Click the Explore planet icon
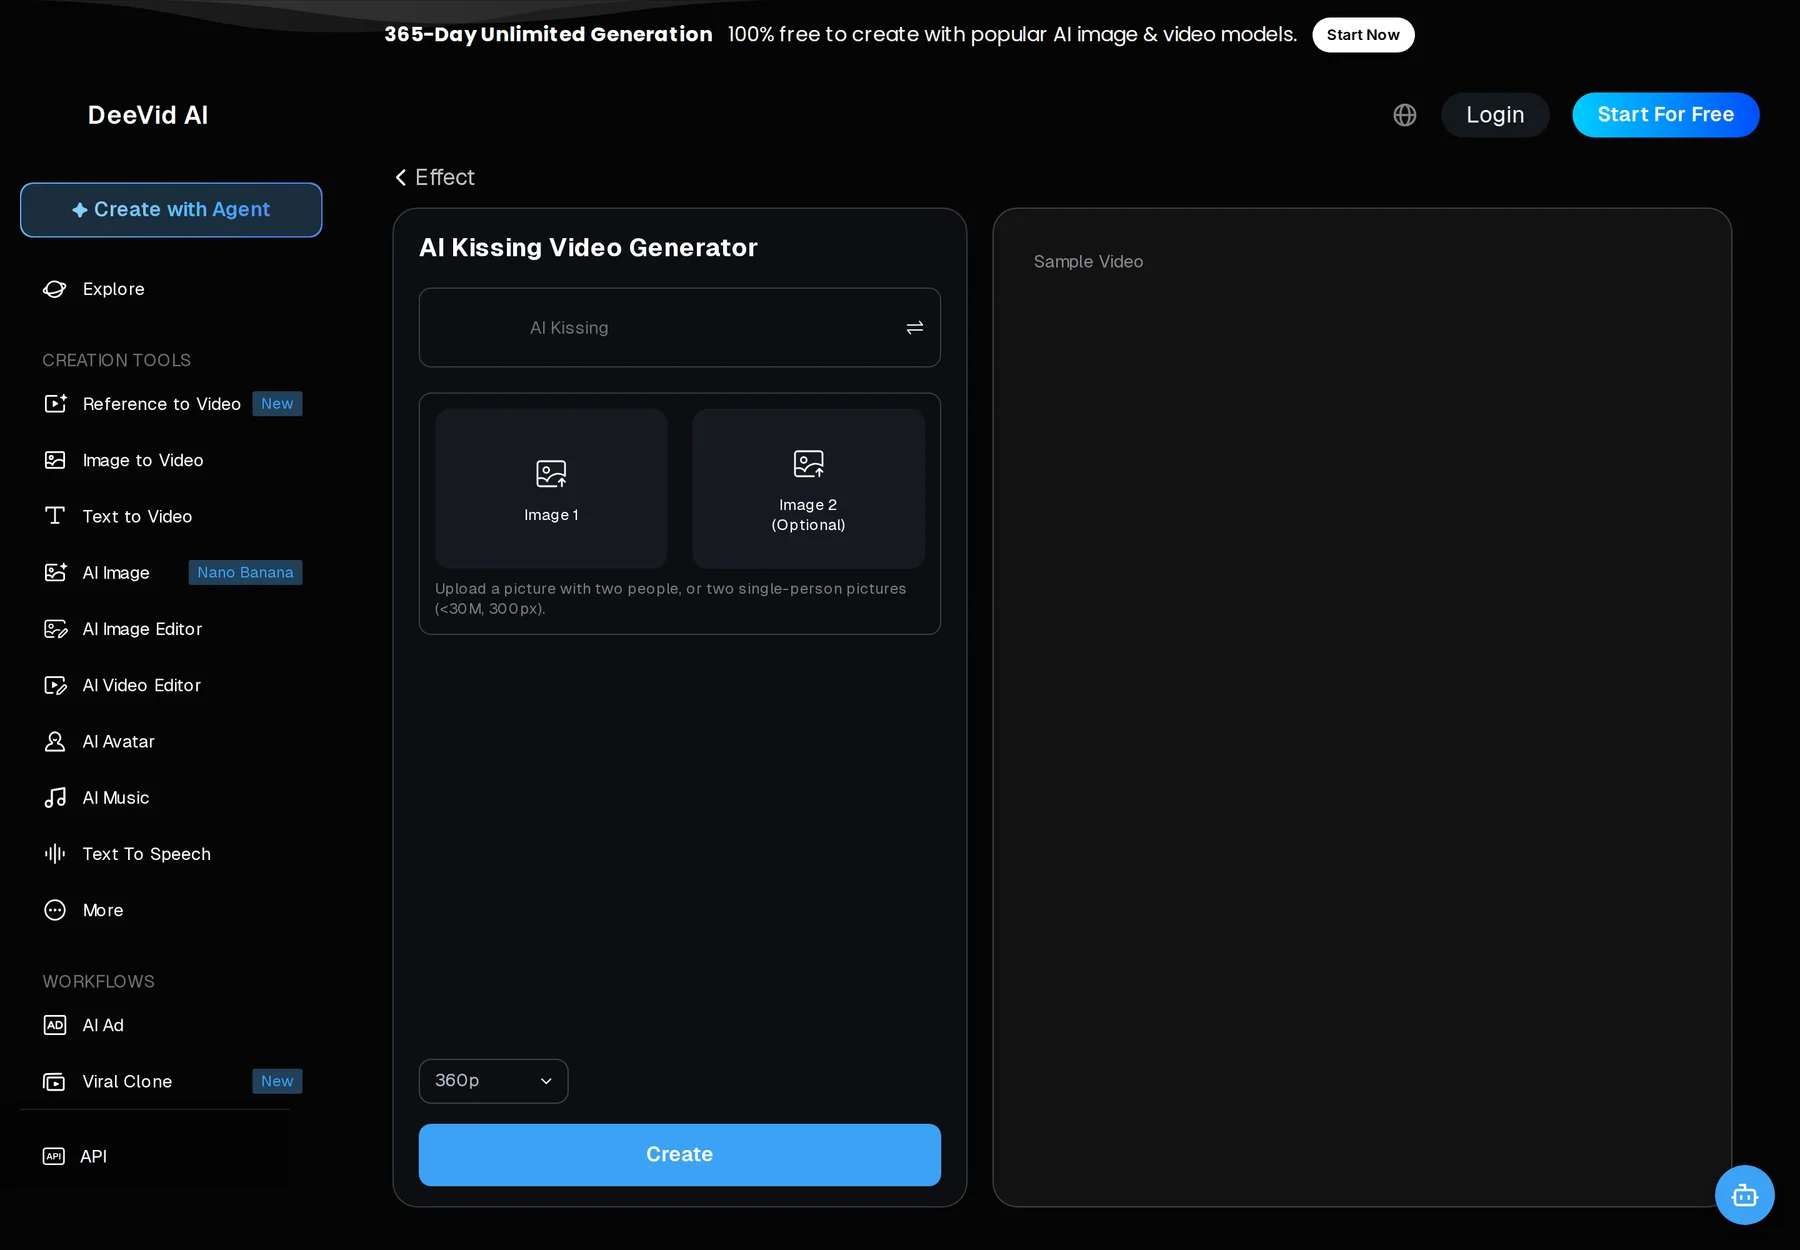 click(55, 289)
